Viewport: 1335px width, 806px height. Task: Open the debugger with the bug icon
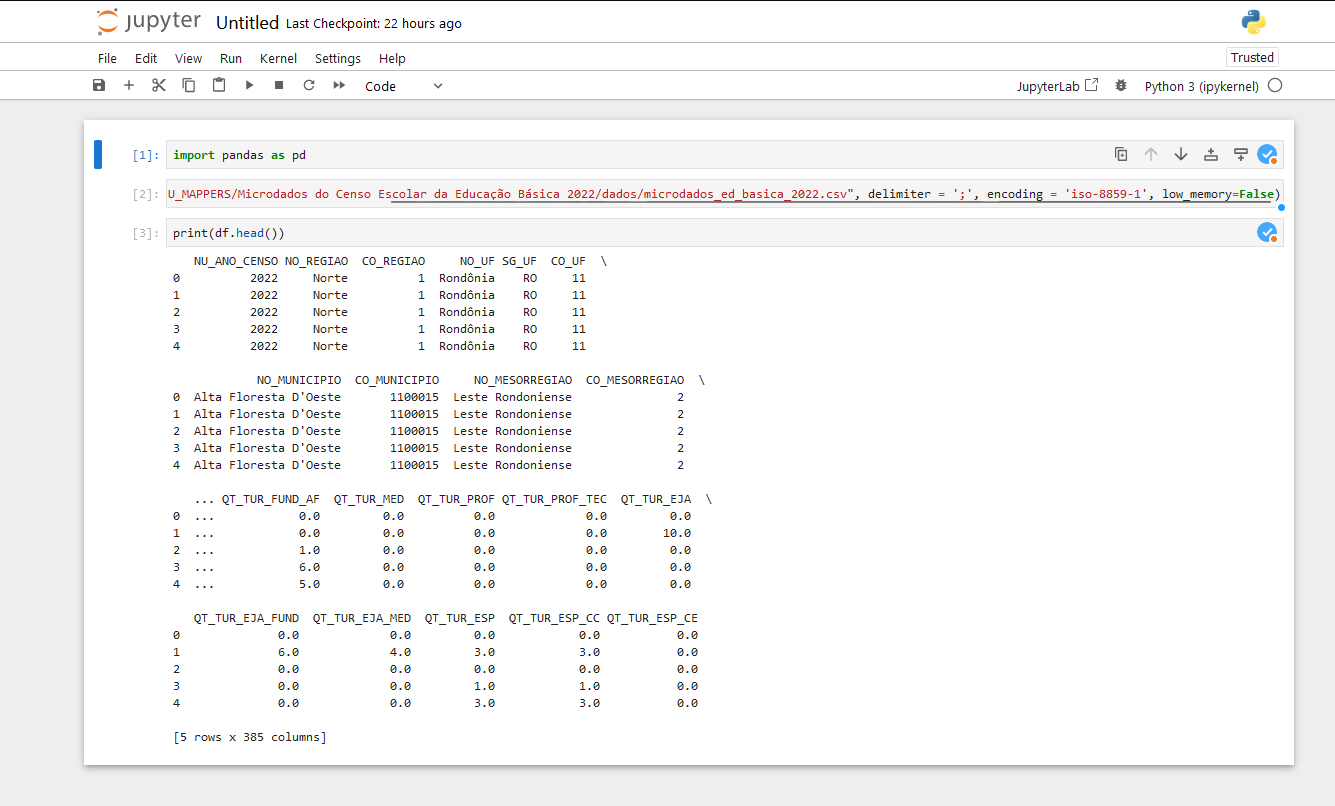[1120, 85]
